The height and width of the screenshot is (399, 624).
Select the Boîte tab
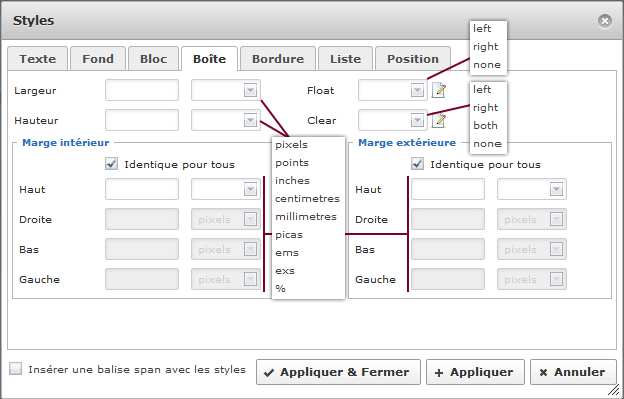coord(209,59)
